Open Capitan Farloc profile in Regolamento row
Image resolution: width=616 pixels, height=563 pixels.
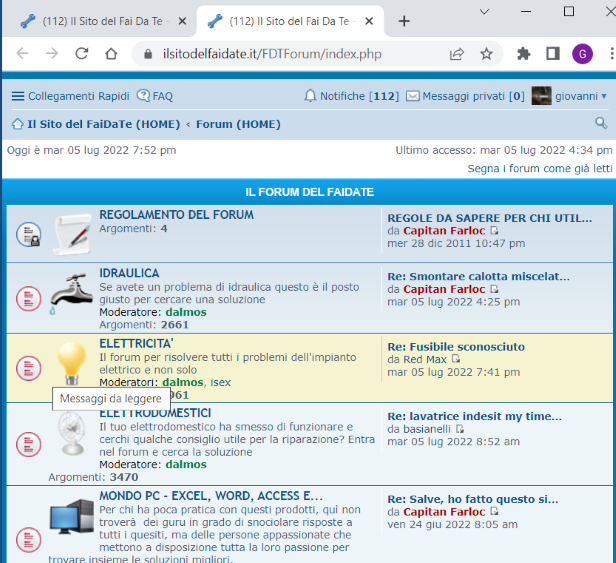444,231
